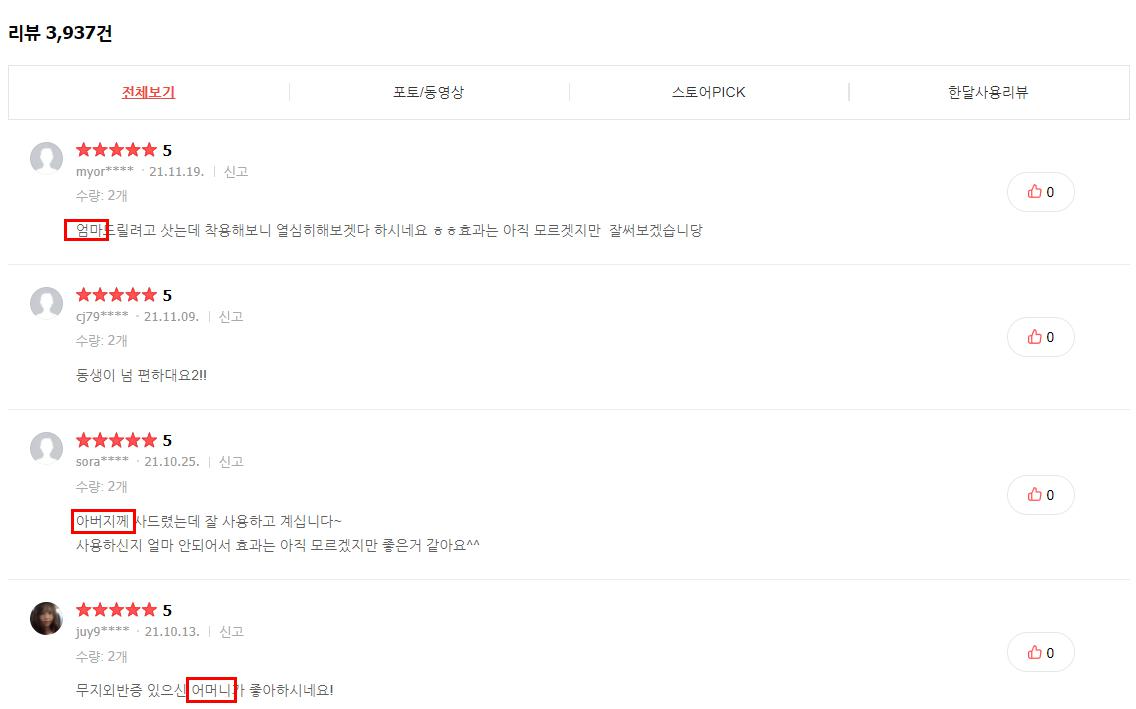Viewport: 1136px width, 709px height.
Task: Open cj79**** default profile avatar
Action: click(x=46, y=303)
